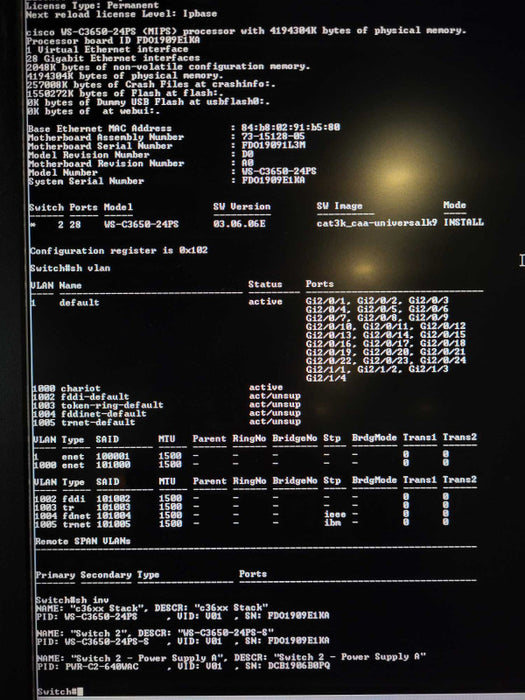Click the Model Revision Number value D0
Image resolution: width=525 pixels, height=700 pixels.
tap(247, 154)
